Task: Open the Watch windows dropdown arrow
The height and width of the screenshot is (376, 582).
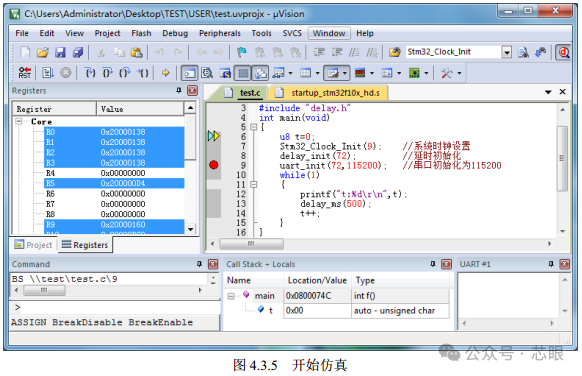Action: tap(290, 73)
